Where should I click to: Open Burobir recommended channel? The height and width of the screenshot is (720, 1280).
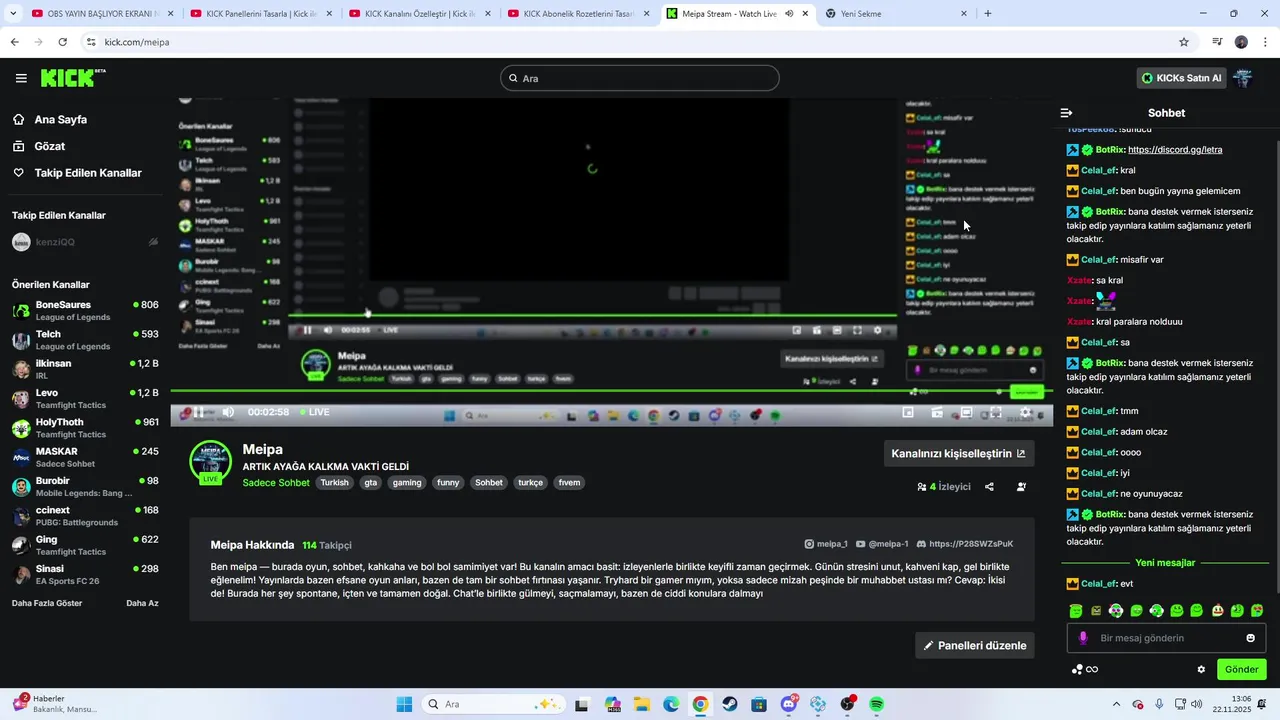85,486
